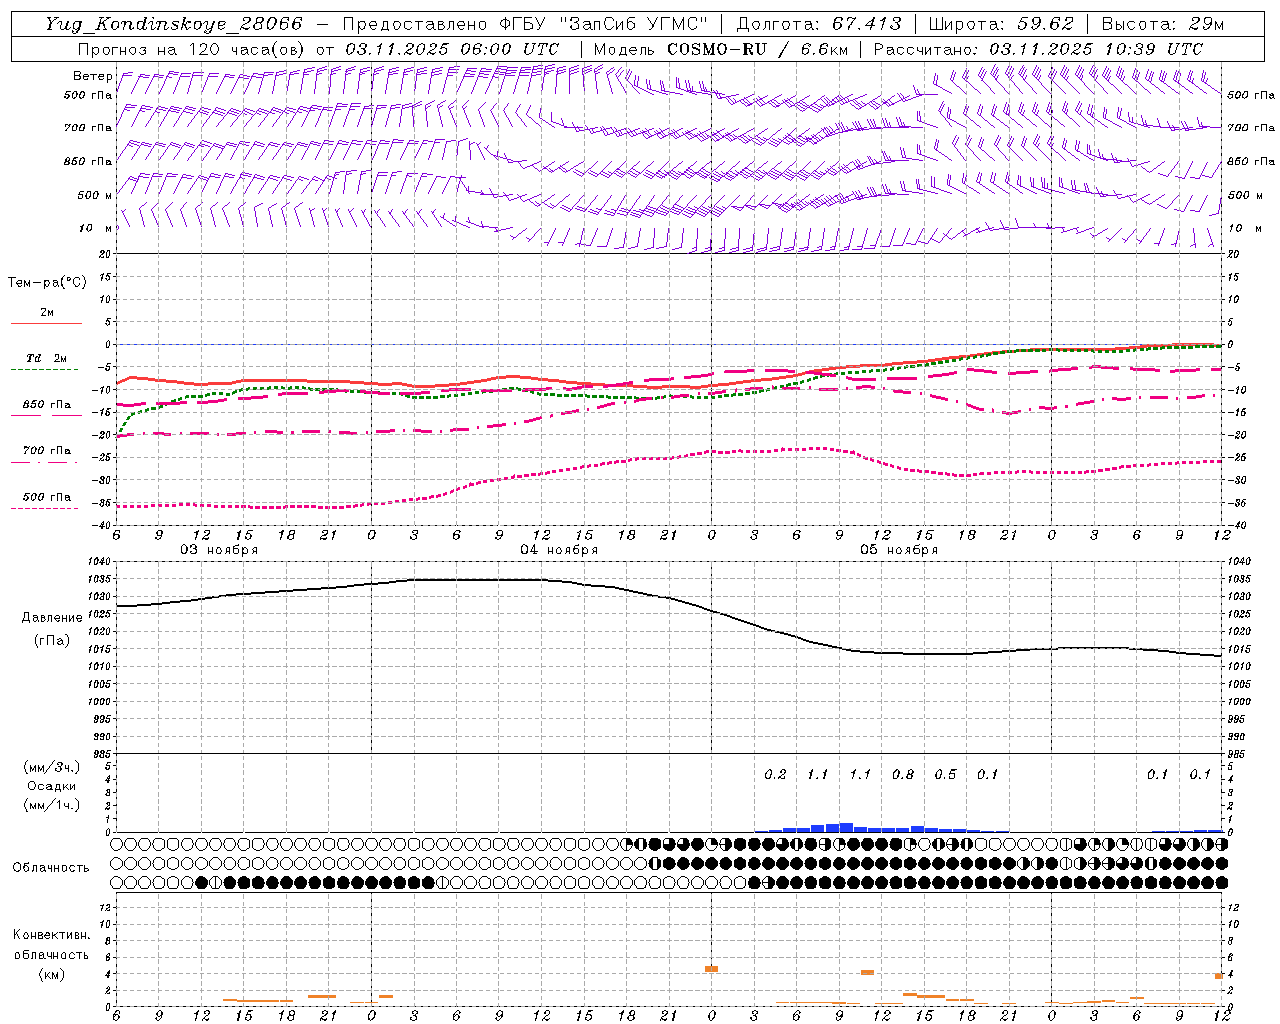Click the first empty circle in top cloudiness row
Image resolution: width=1280 pixels, height=1024 pixels.
[118, 844]
